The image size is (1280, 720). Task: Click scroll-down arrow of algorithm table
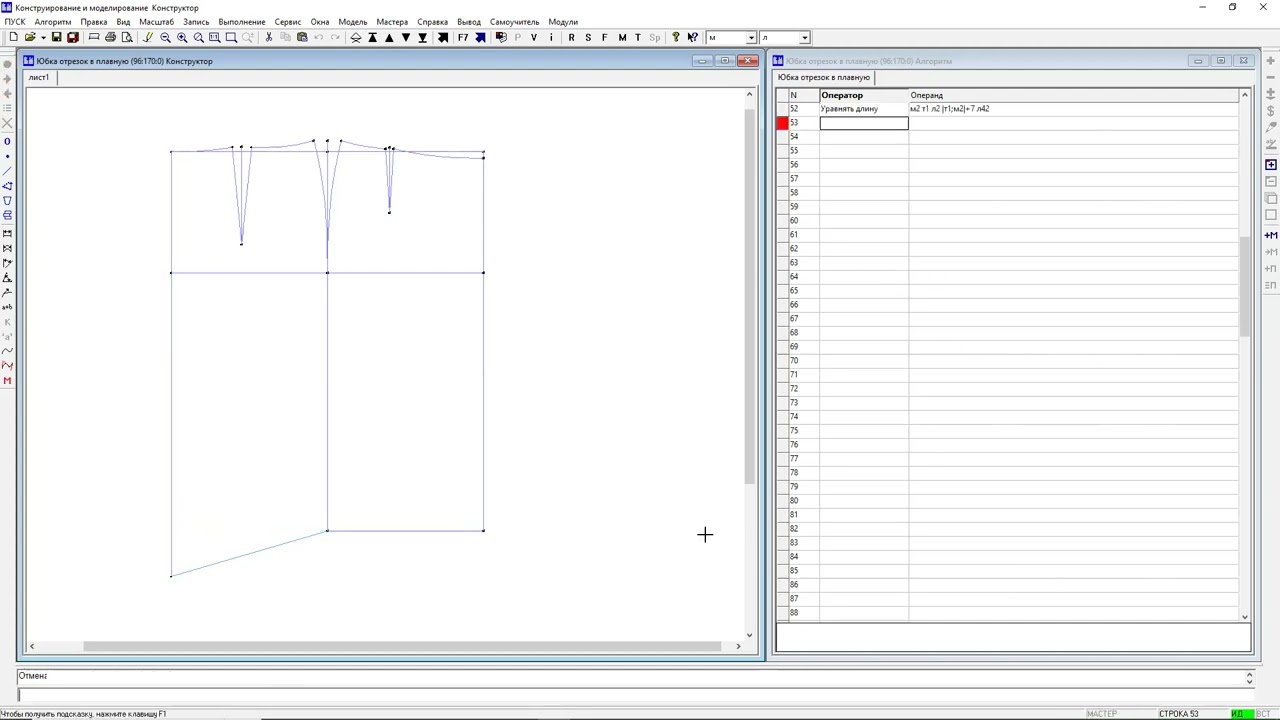(1245, 617)
